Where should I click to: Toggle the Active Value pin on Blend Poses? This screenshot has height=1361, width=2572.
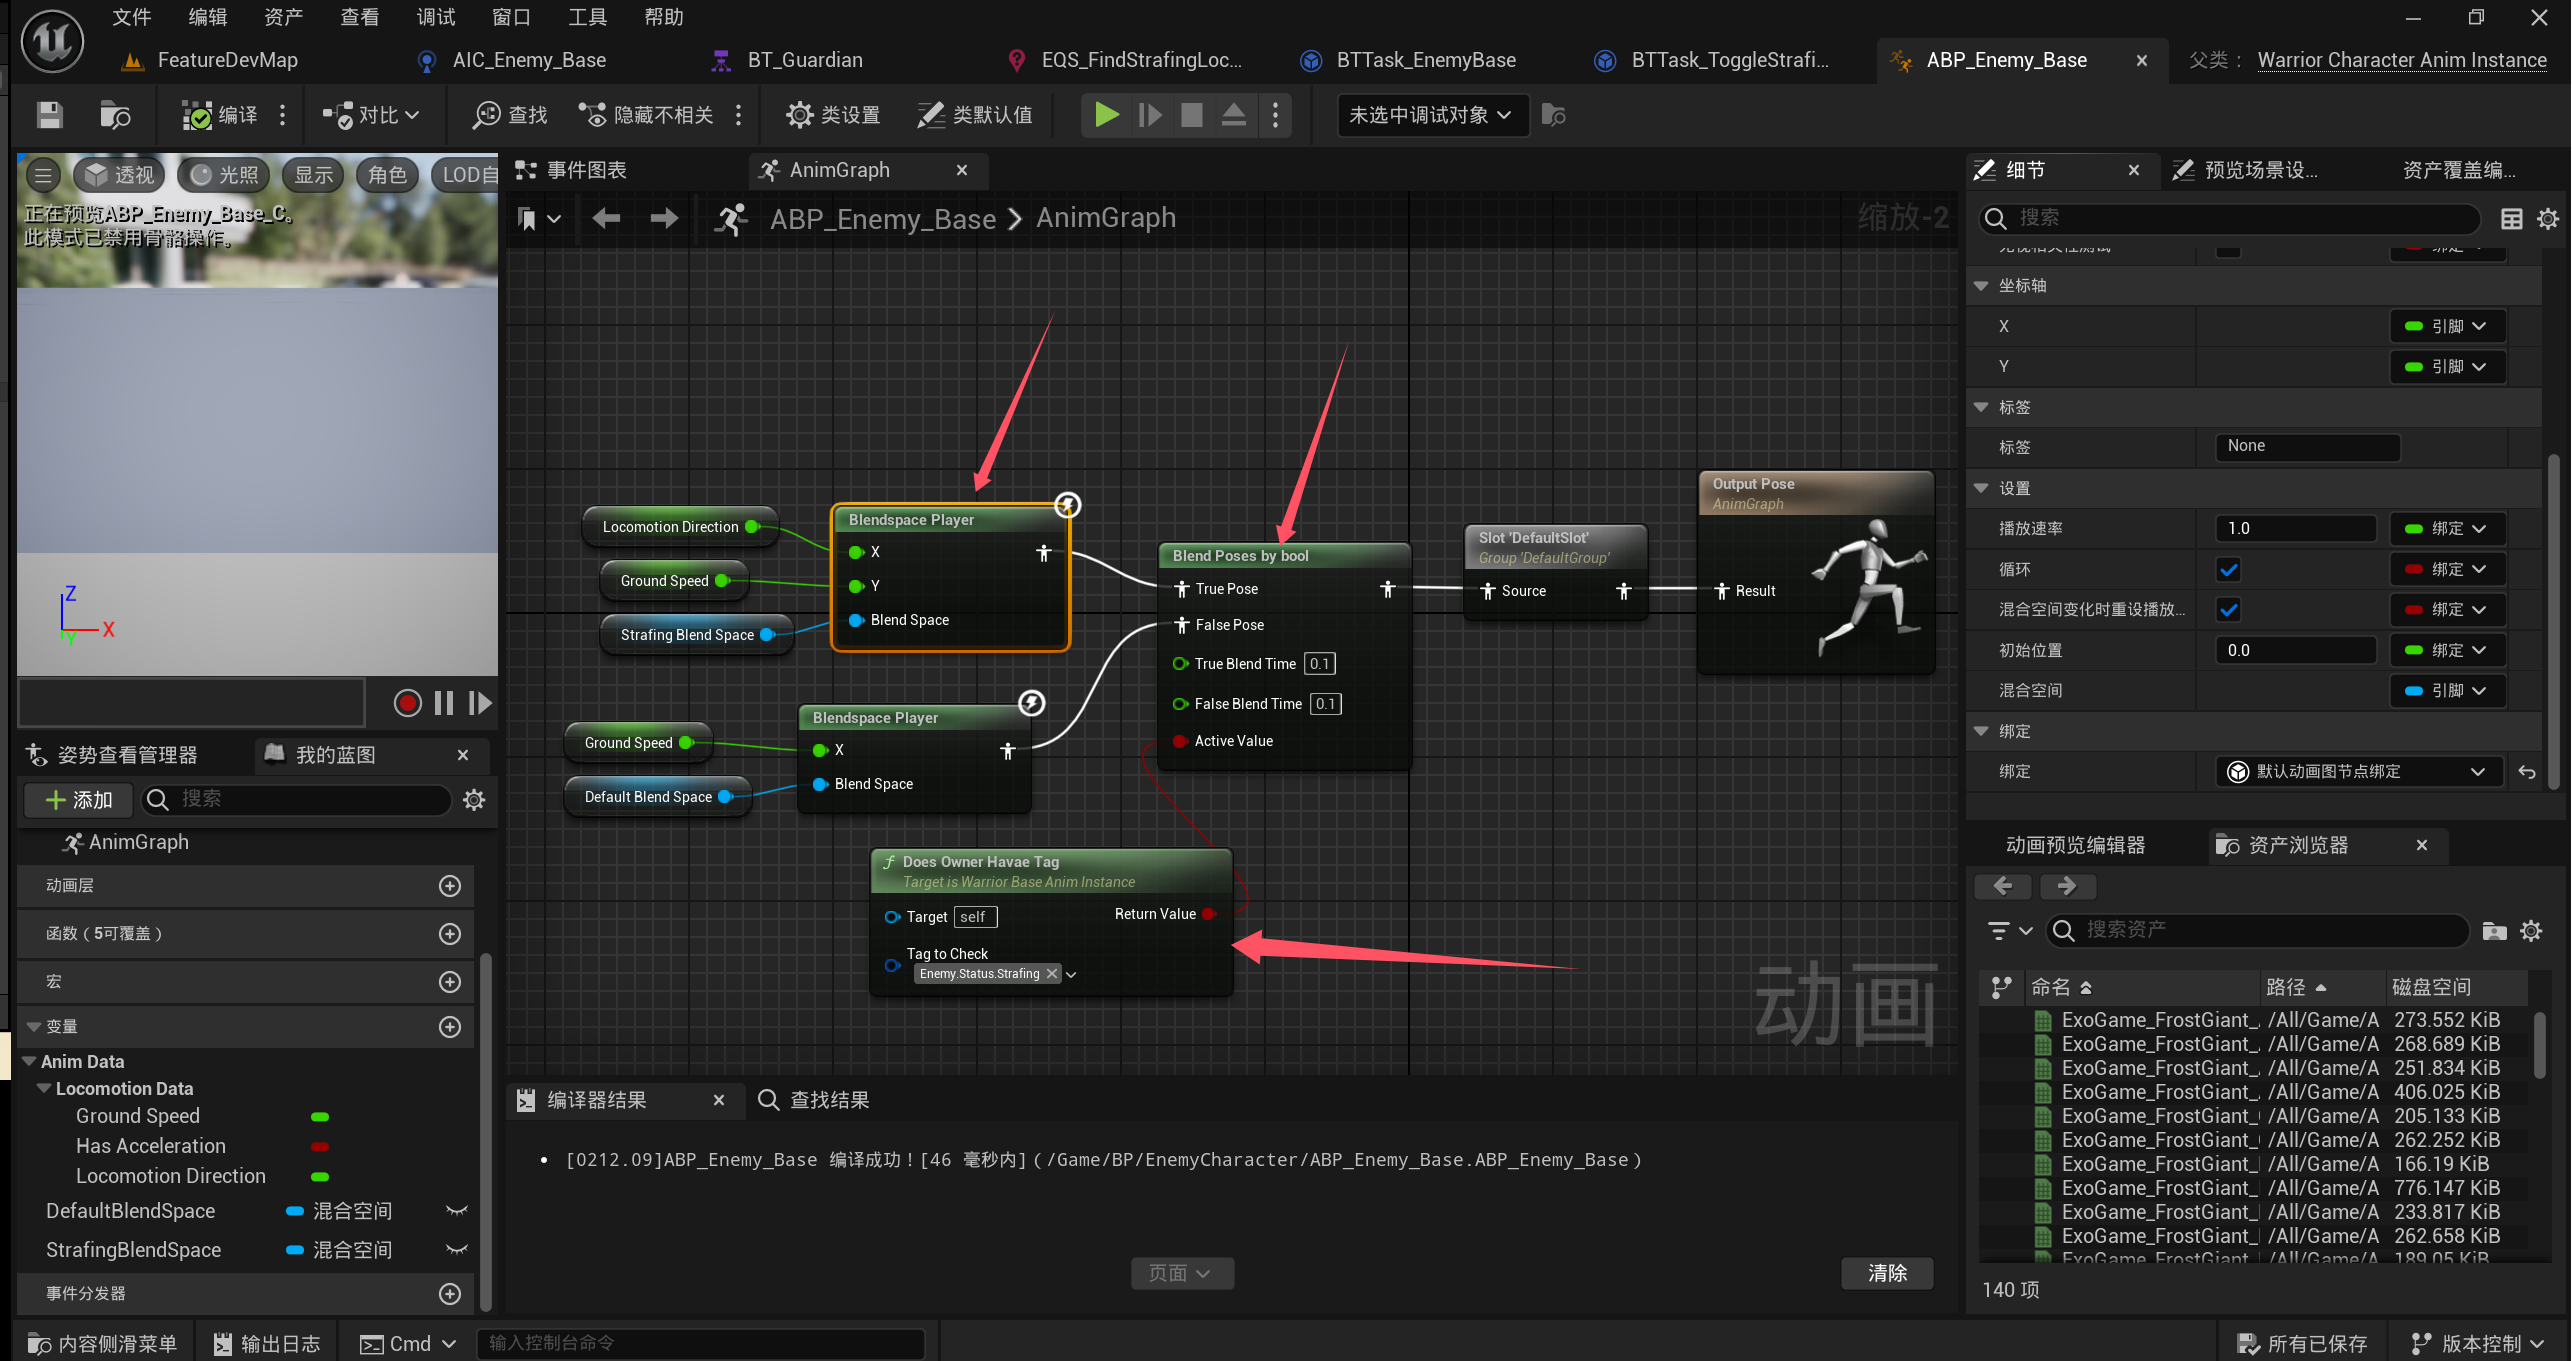pyautogui.click(x=1180, y=741)
